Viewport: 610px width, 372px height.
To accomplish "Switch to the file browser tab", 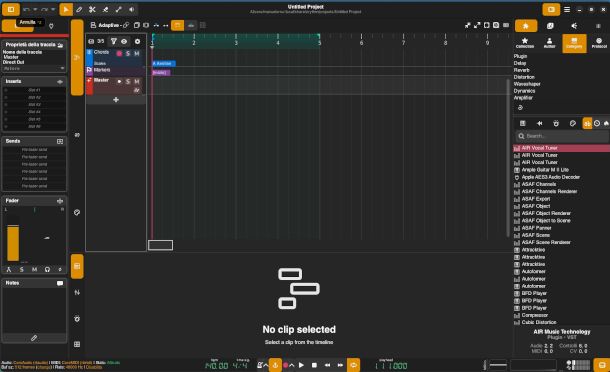I will (x=550, y=26).
